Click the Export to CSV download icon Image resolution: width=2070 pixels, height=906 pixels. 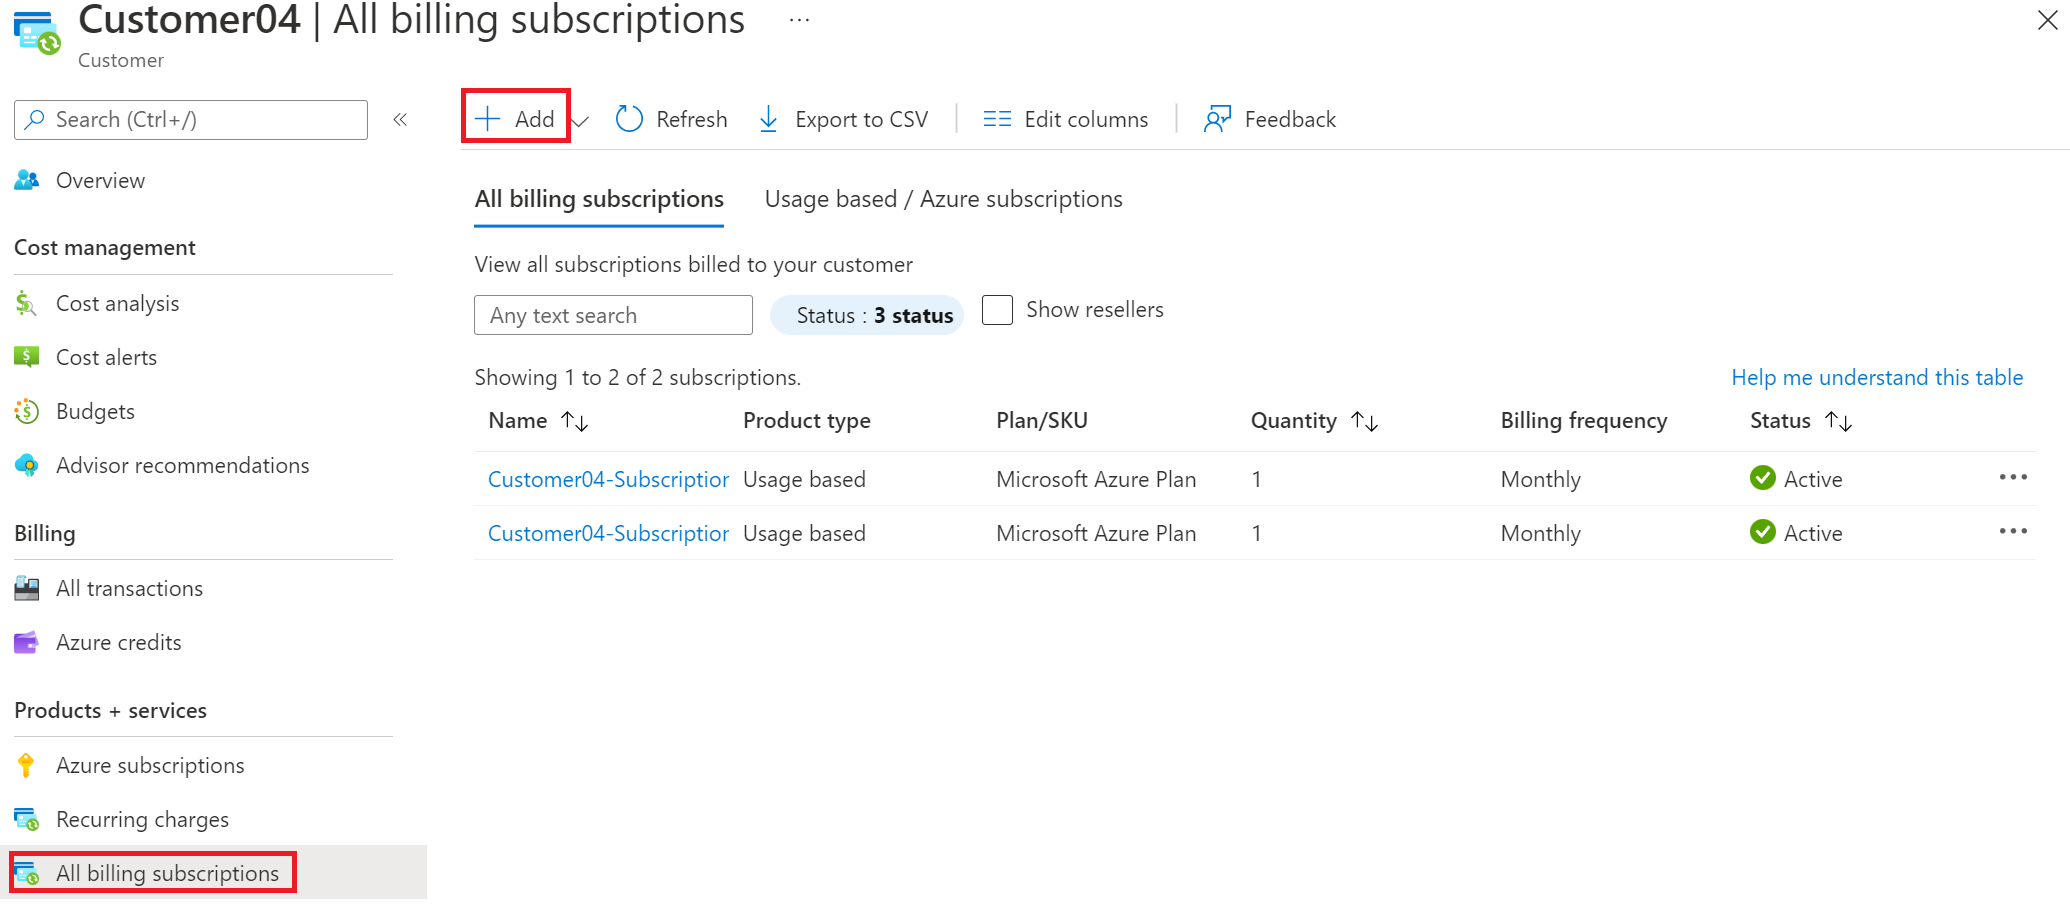coord(768,119)
